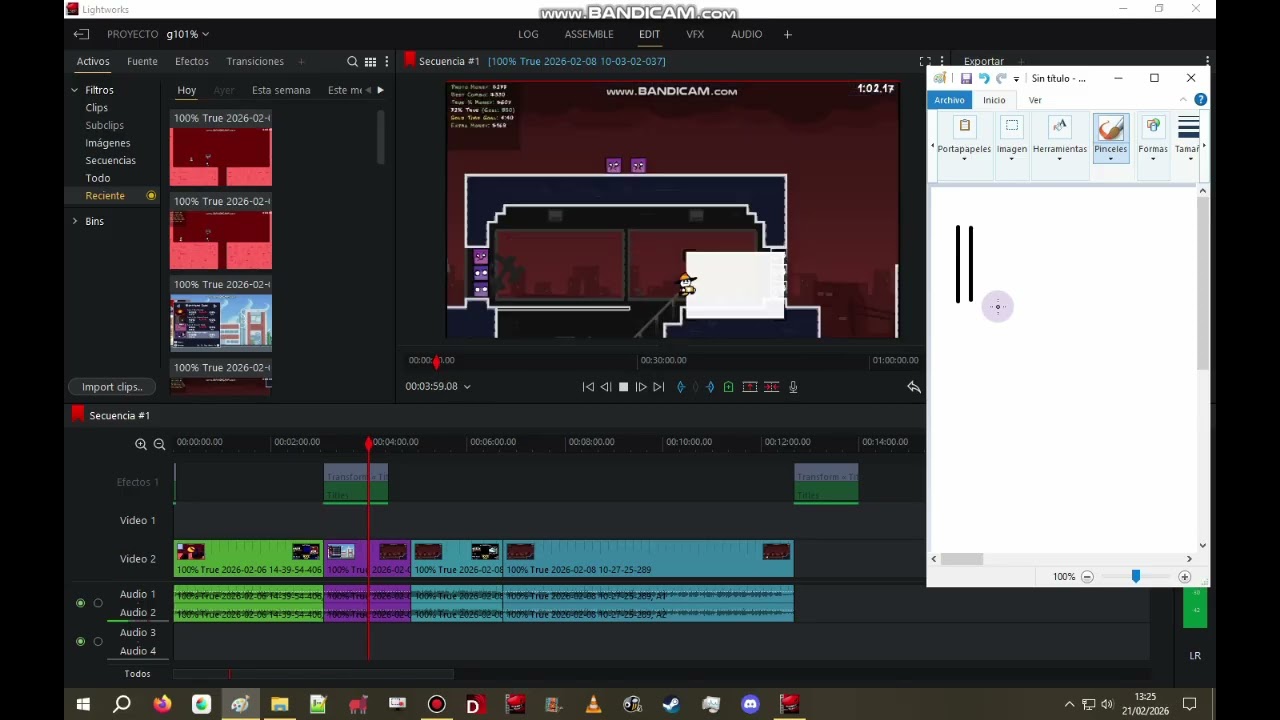Click the viewer scrub bar red playhead
The image size is (1280, 720).
pyautogui.click(x=436, y=362)
